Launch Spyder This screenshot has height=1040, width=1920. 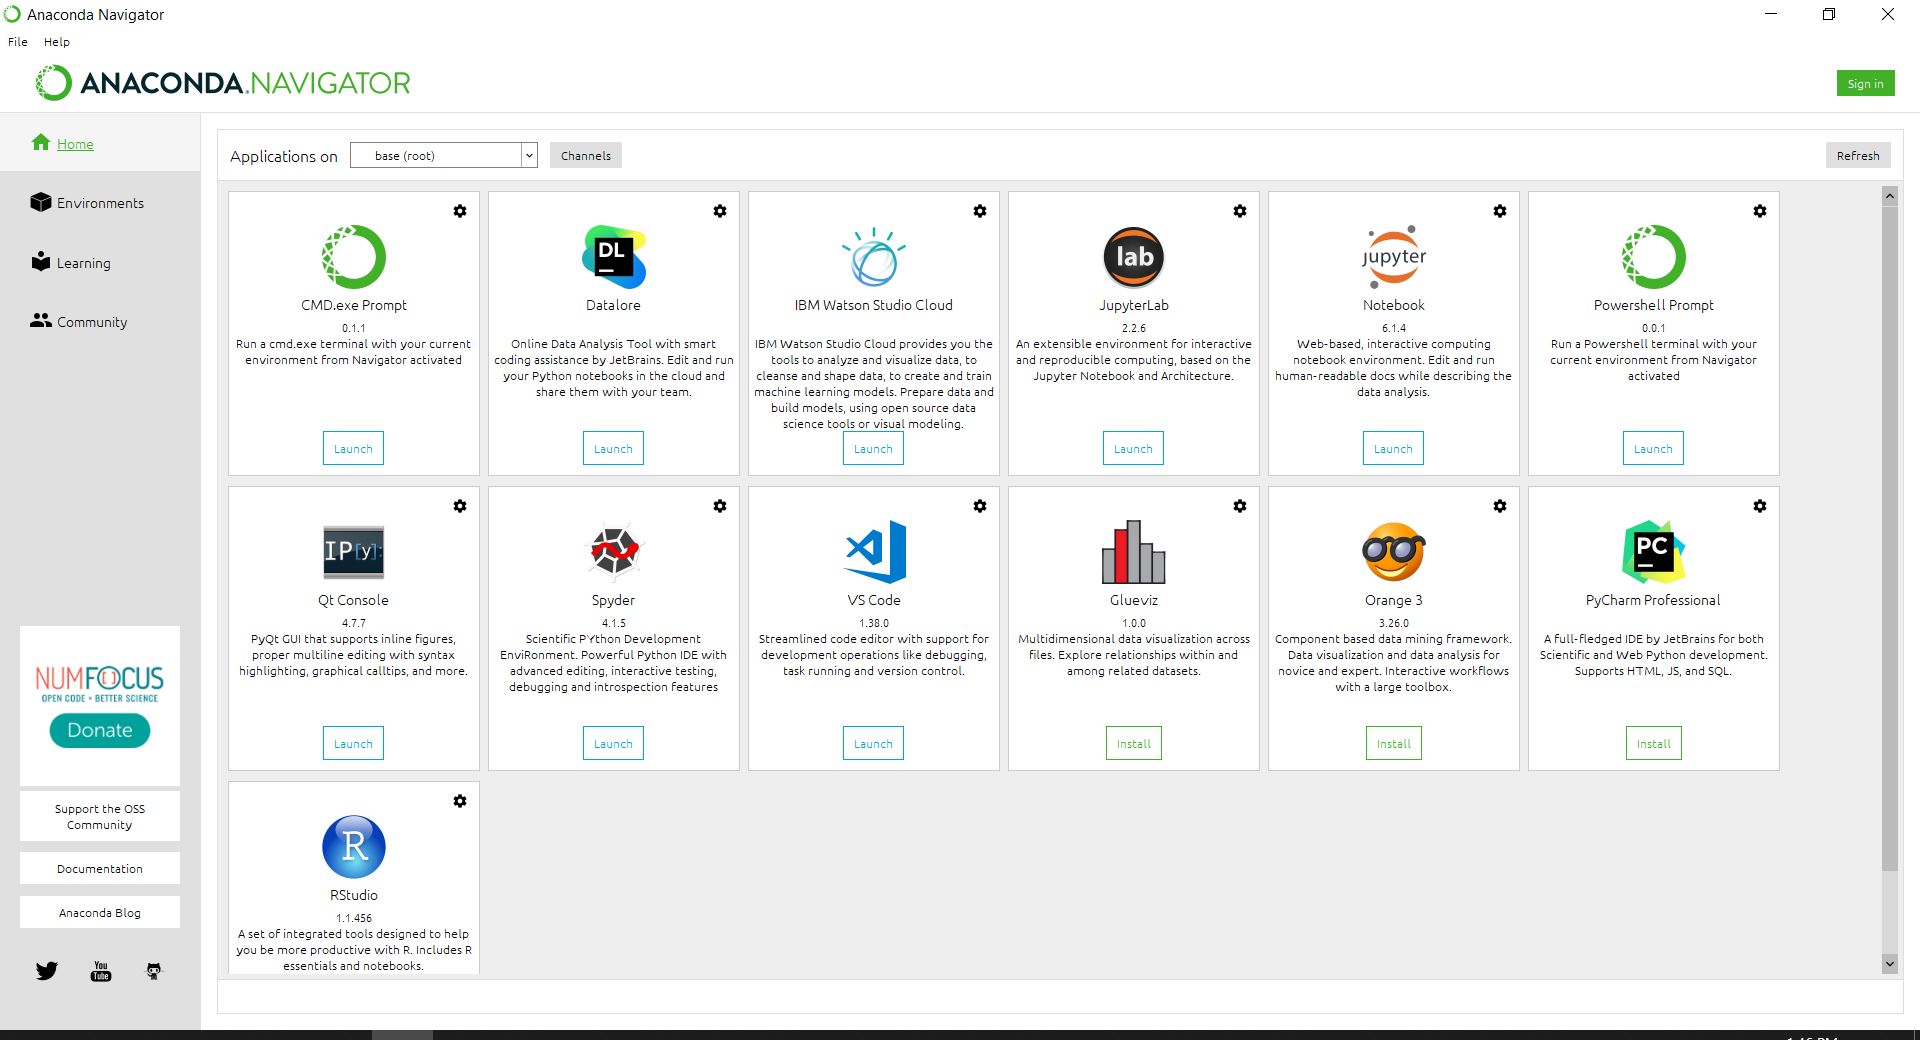[x=613, y=744]
